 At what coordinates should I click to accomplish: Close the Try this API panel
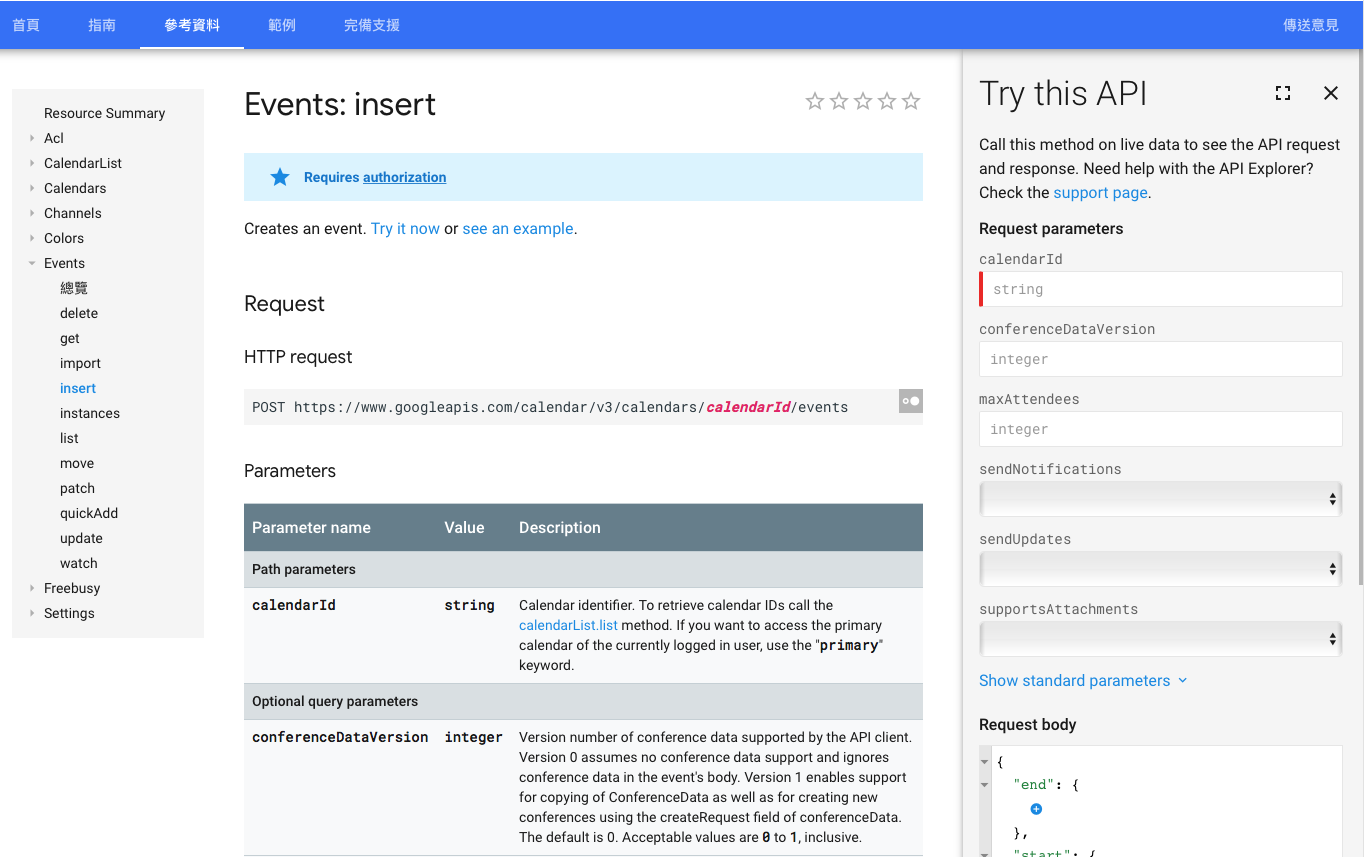[1330, 93]
